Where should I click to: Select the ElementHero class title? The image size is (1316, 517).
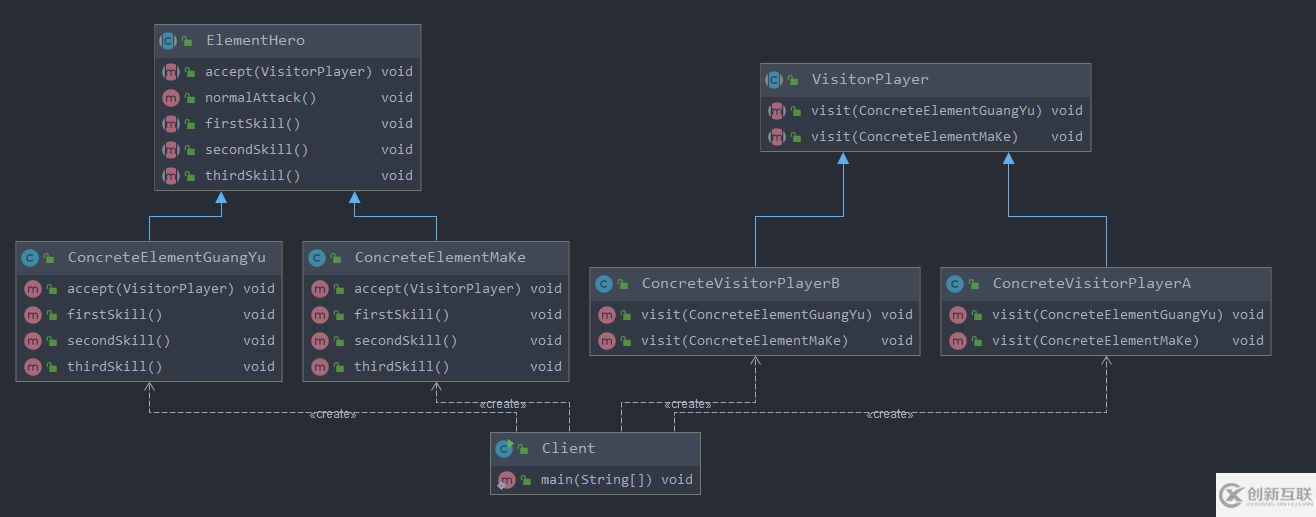pyautogui.click(x=255, y=41)
